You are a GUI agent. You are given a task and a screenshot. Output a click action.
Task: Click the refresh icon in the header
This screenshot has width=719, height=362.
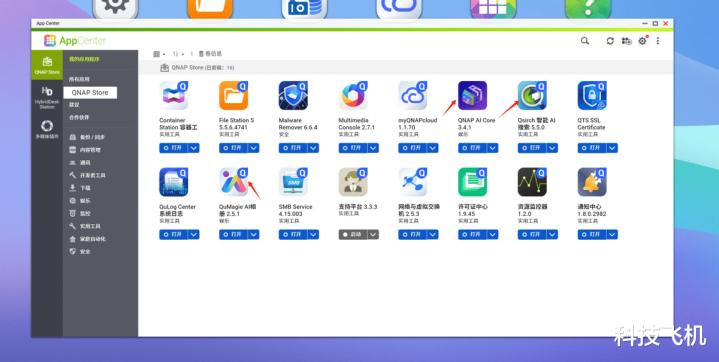click(610, 41)
